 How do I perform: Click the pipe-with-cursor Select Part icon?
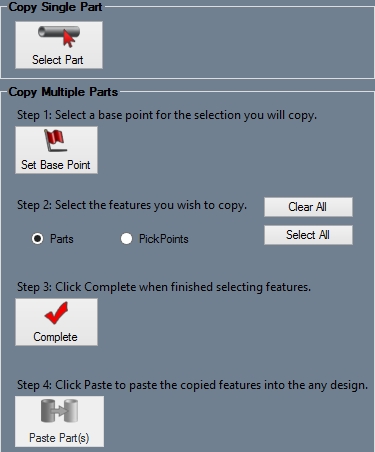coord(59,36)
